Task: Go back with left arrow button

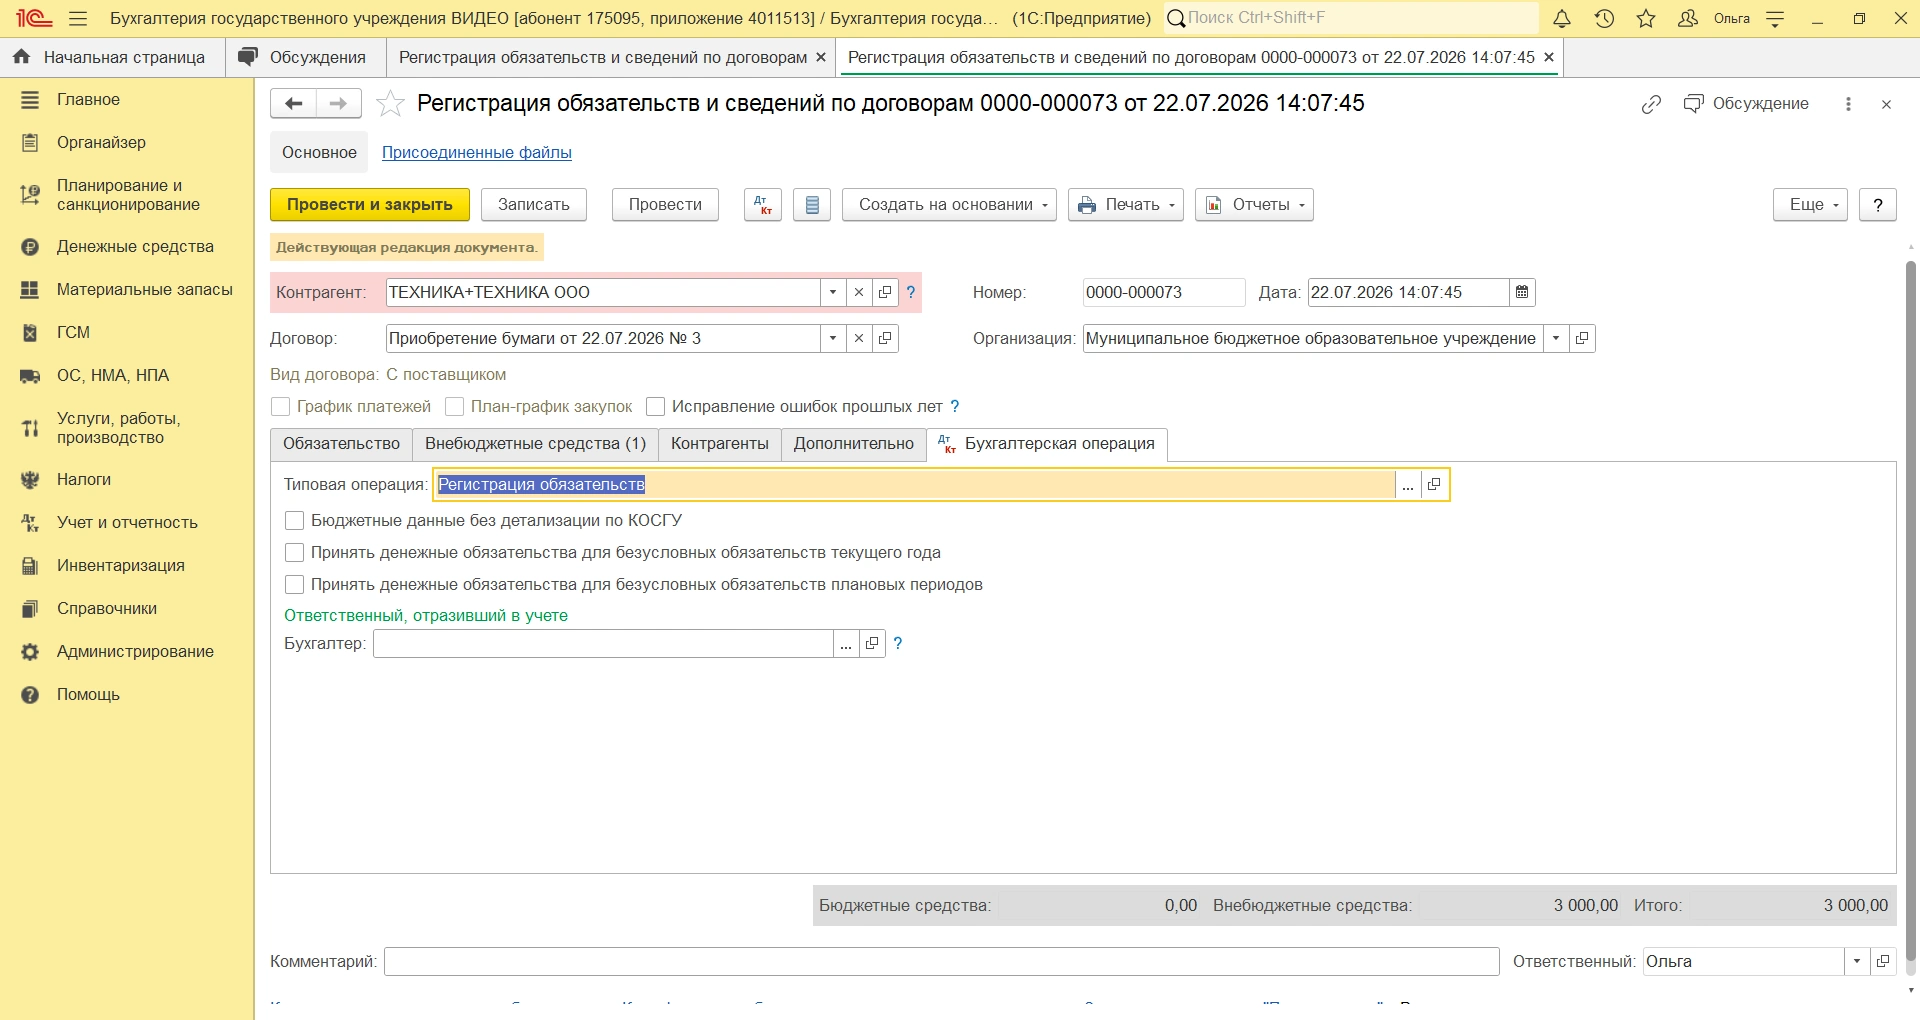Action: tap(293, 103)
